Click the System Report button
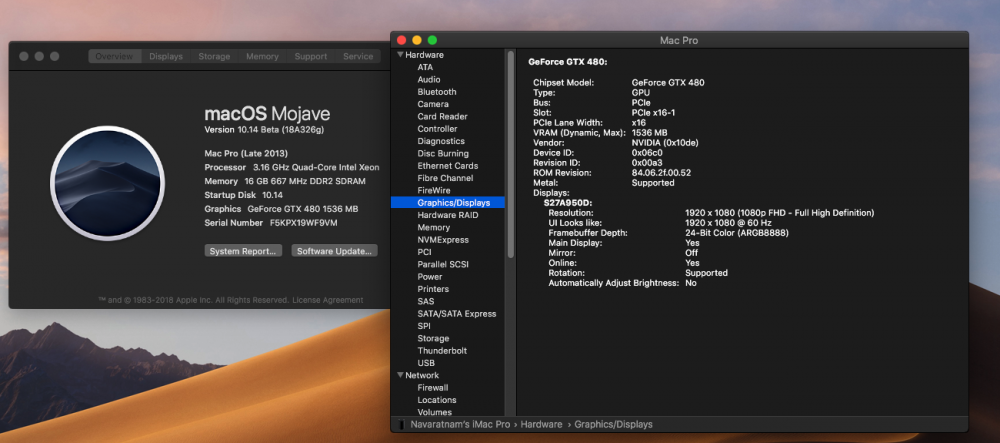The image size is (1000, 443). tap(243, 251)
